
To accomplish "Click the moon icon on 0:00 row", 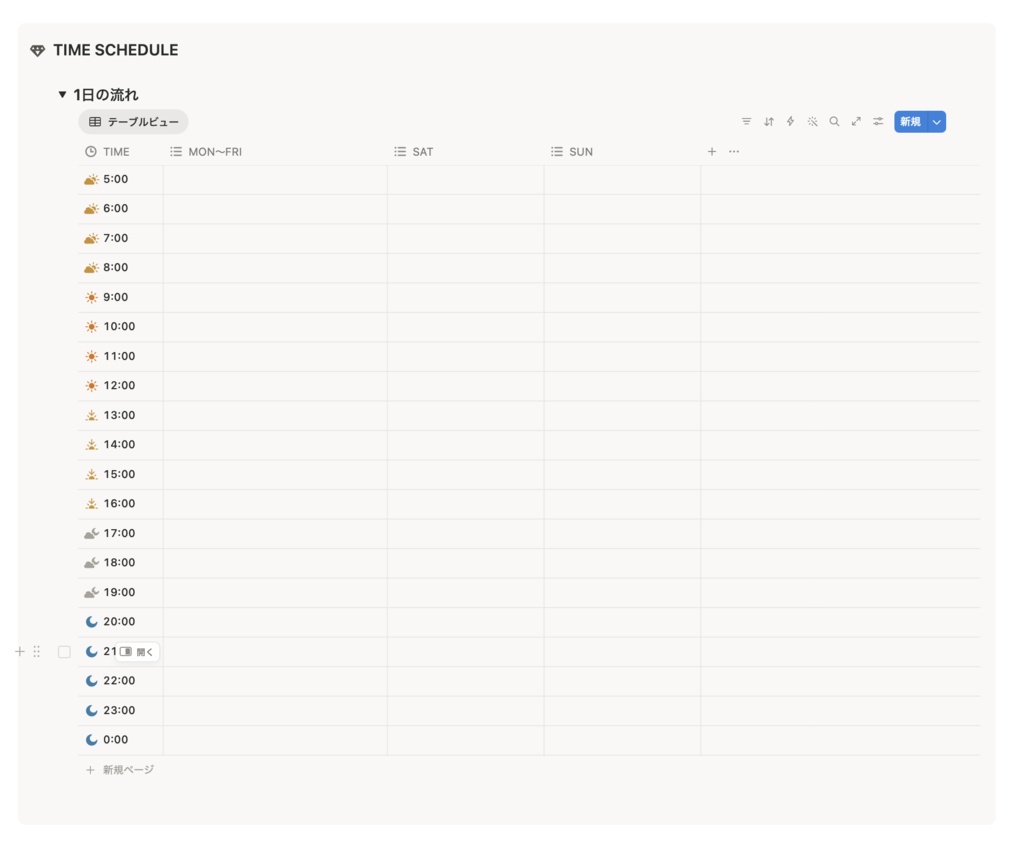I will pyautogui.click(x=91, y=740).
